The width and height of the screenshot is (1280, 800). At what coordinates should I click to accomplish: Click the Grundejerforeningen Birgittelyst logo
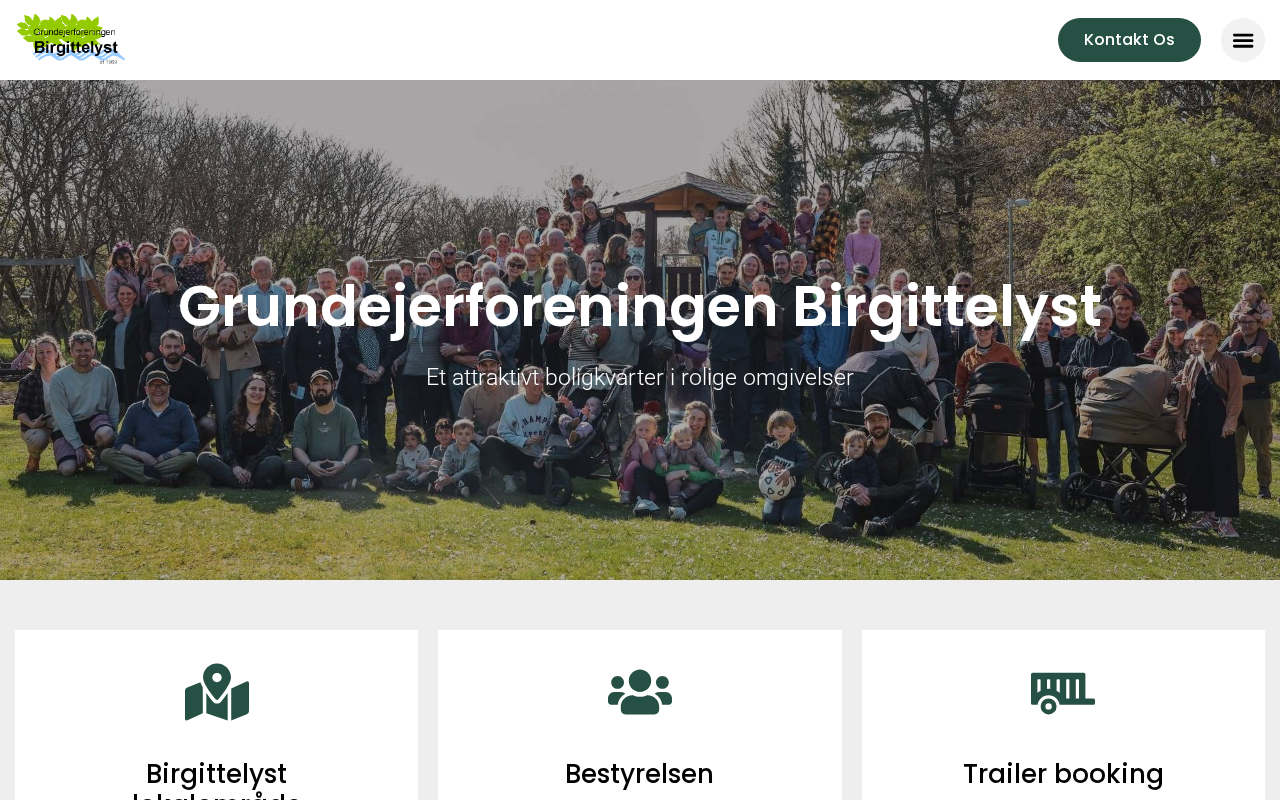(x=71, y=39)
